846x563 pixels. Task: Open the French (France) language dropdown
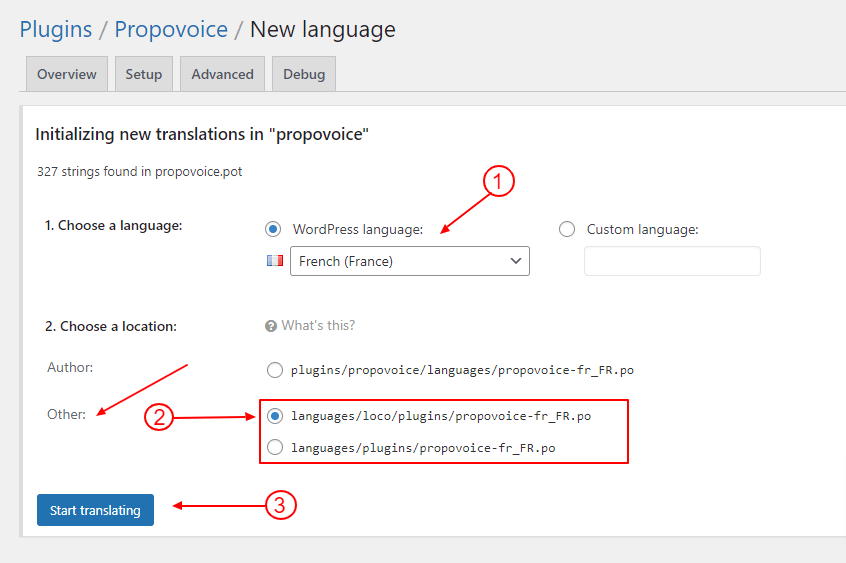tap(410, 261)
